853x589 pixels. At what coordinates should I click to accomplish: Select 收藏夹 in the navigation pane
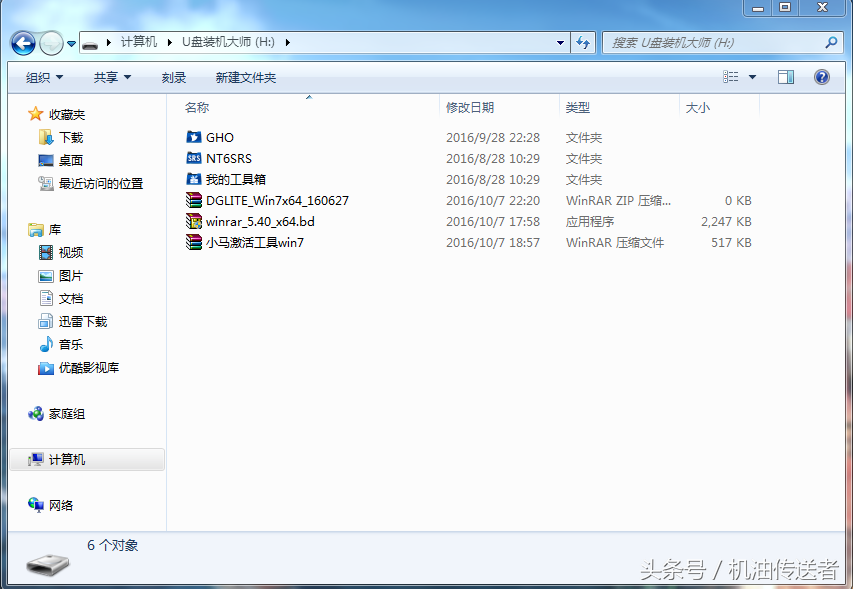point(66,114)
